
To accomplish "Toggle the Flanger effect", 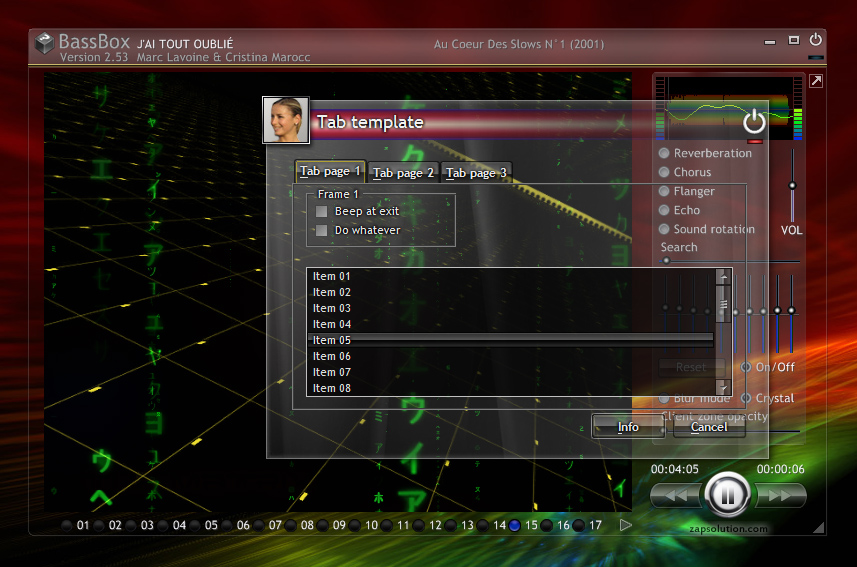I will coord(664,191).
